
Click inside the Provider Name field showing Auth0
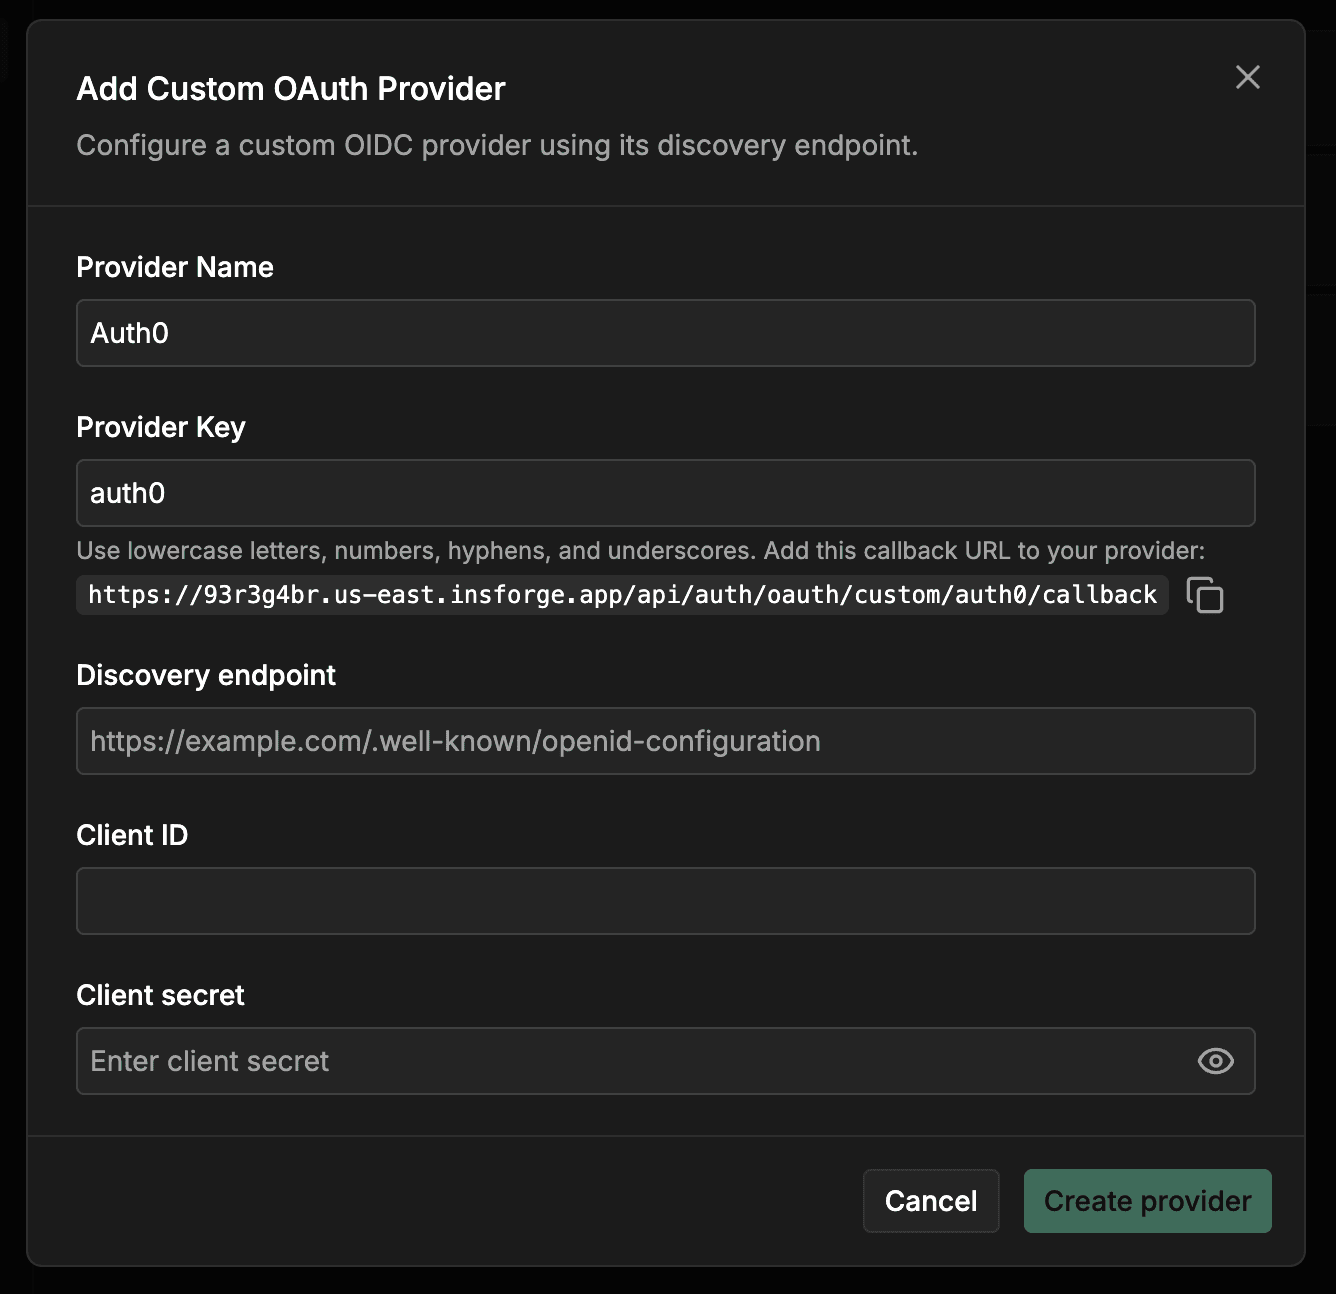tap(665, 333)
